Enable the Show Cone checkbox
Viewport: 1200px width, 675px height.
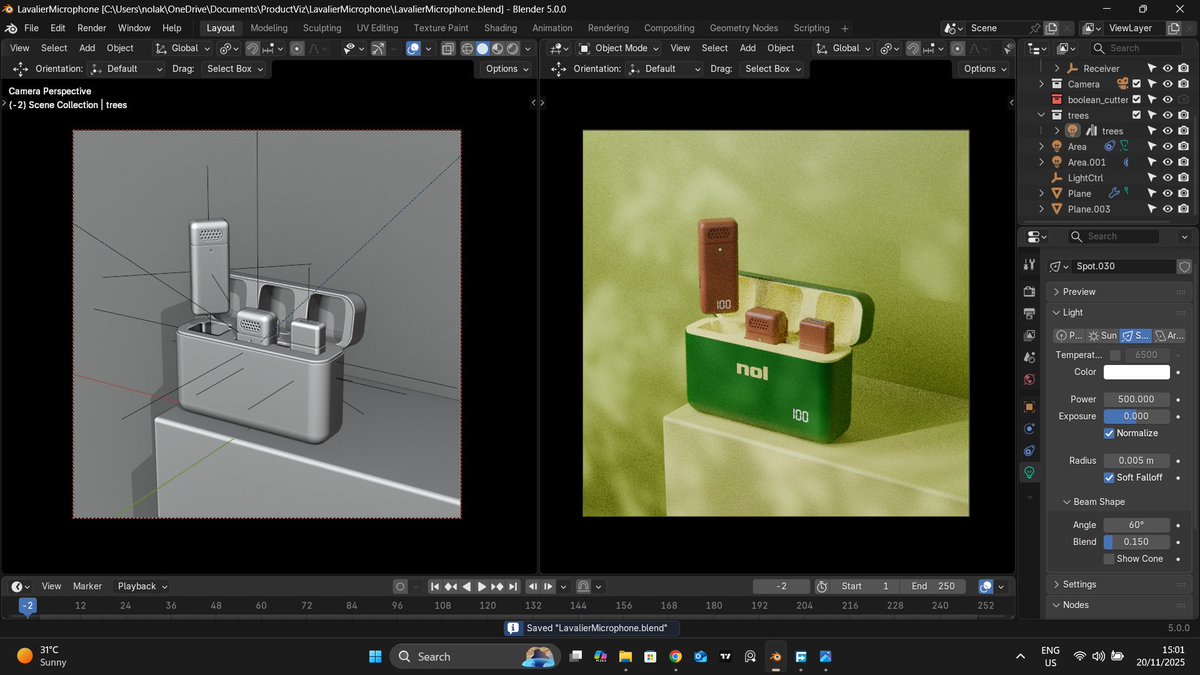[1109, 558]
